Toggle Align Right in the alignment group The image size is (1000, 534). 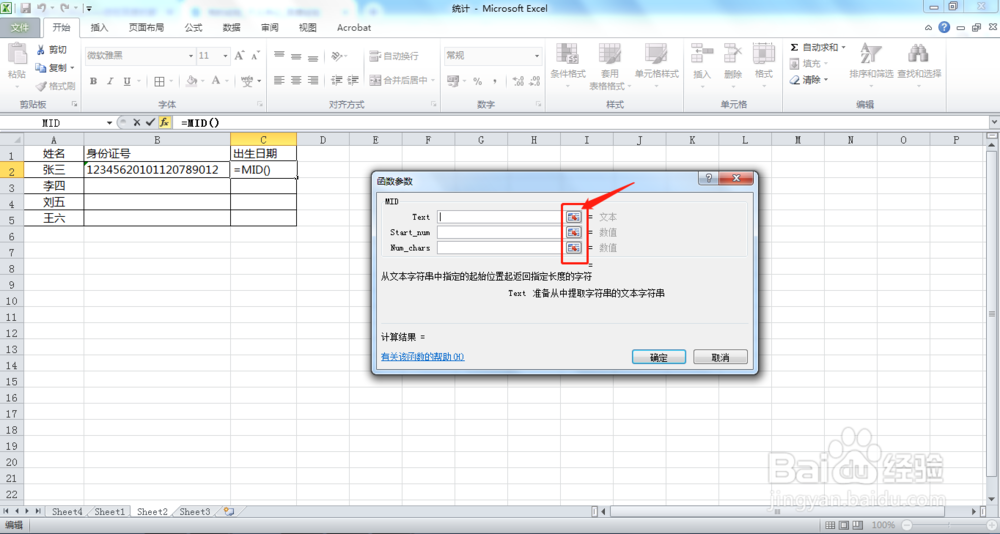(x=312, y=80)
